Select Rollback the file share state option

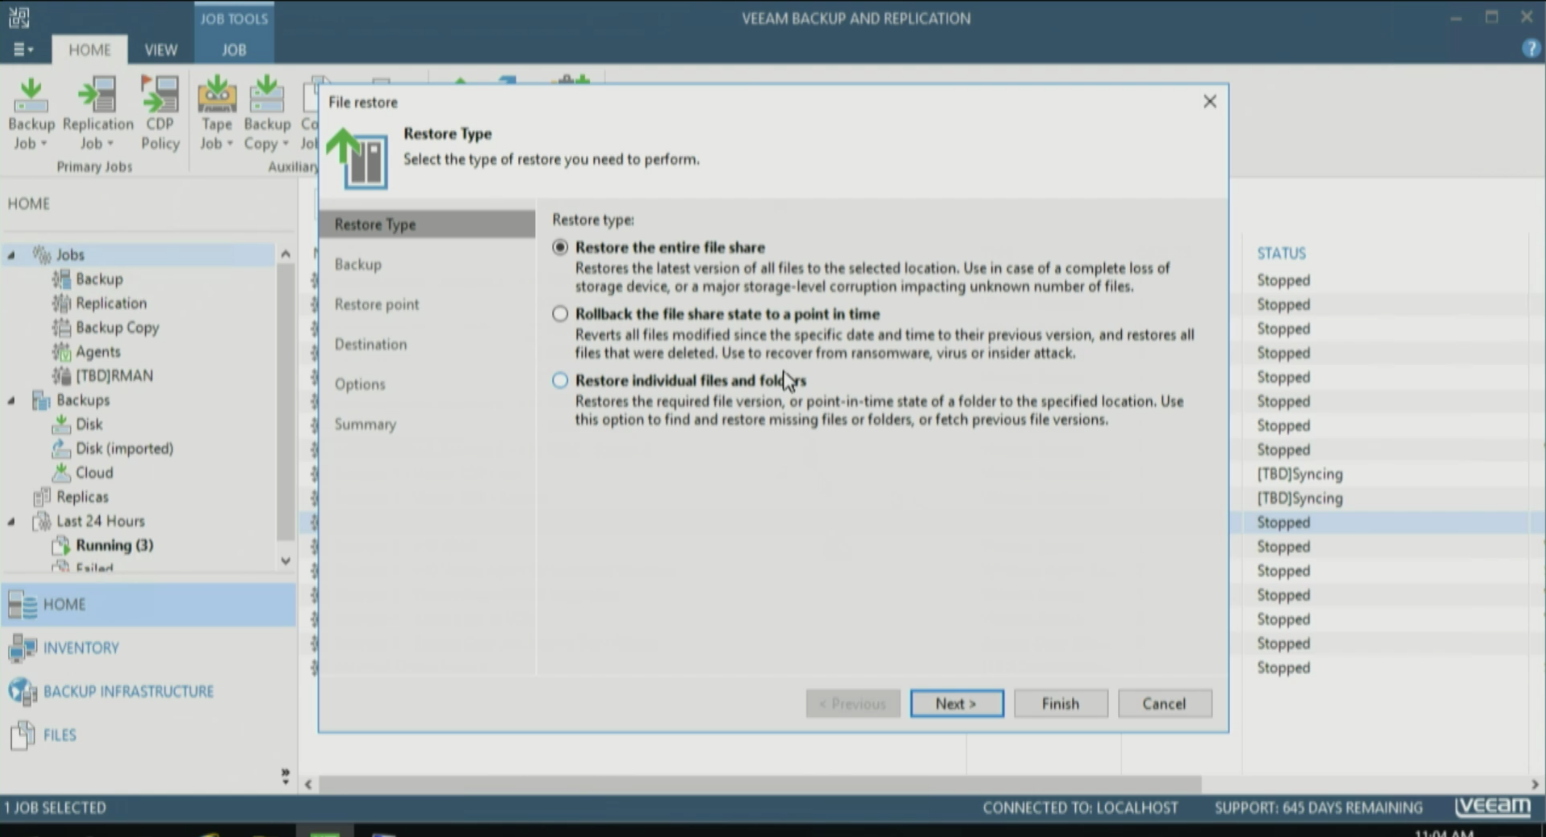pyautogui.click(x=560, y=314)
